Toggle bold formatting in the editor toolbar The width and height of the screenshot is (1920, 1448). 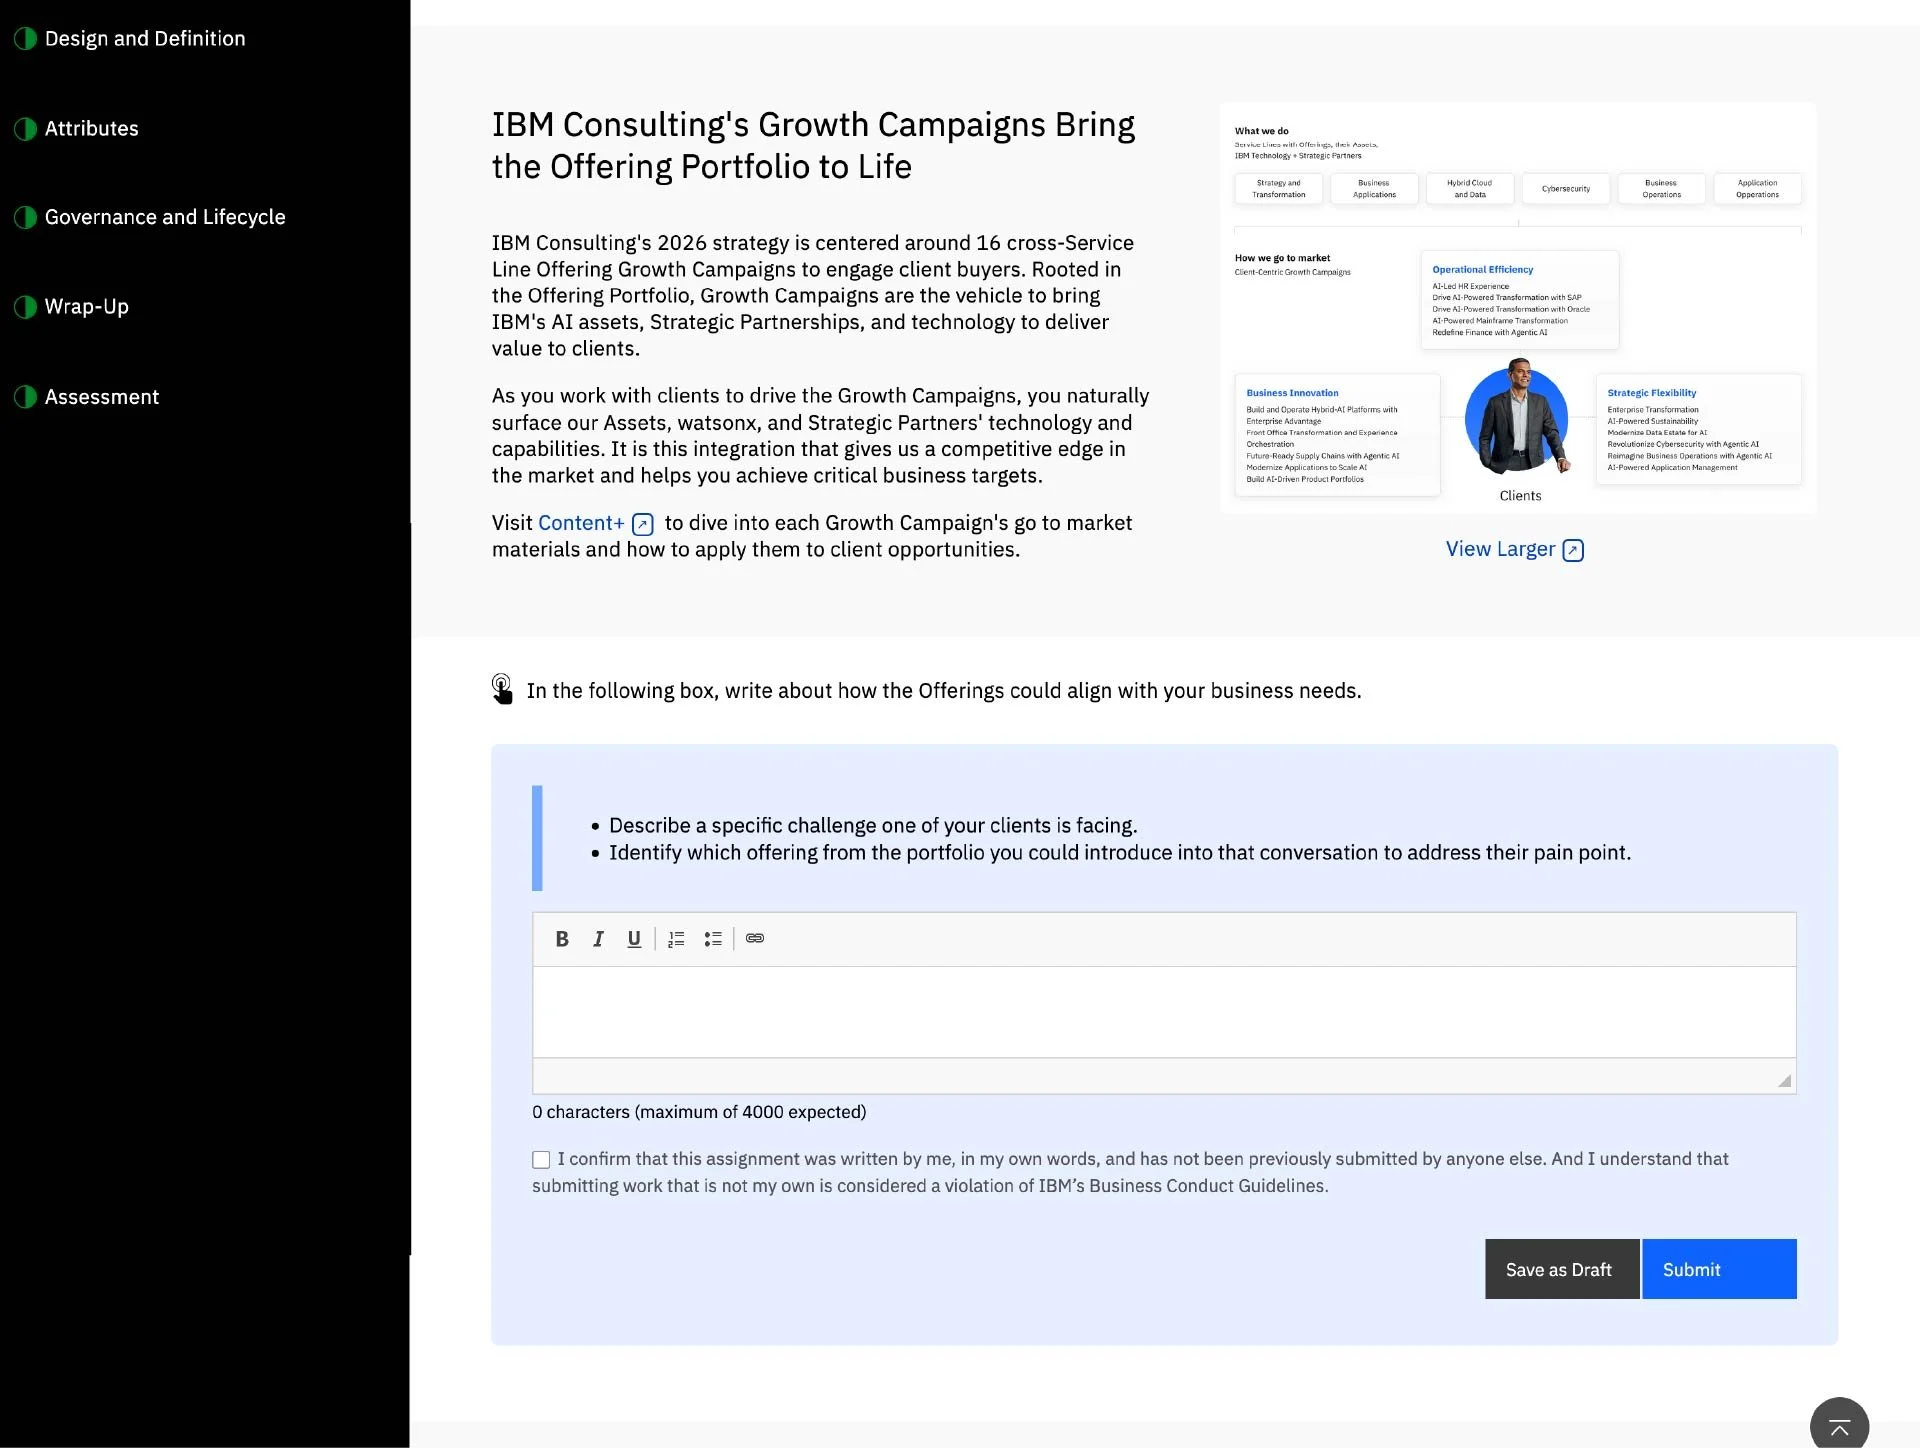click(x=562, y=939)
